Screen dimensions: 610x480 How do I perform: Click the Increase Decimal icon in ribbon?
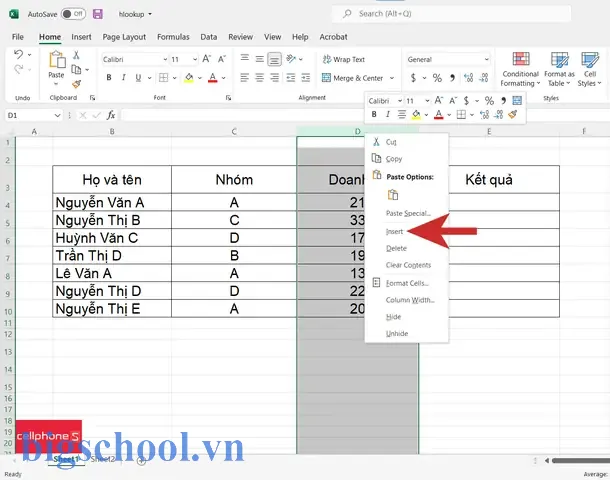pyautogui.click(x=468, y=78)
